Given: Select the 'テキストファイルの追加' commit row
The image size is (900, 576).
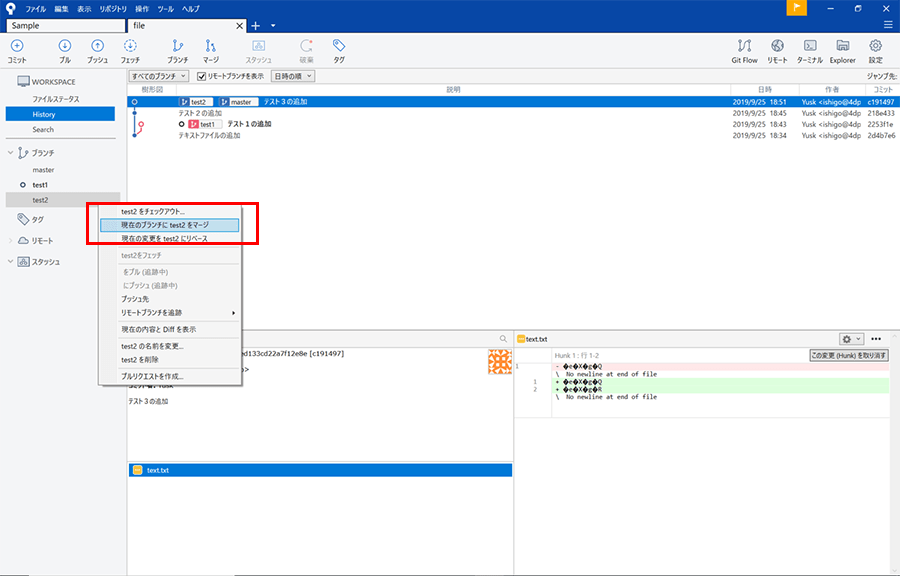Looking at the screenshot, I should pos(513,135).
